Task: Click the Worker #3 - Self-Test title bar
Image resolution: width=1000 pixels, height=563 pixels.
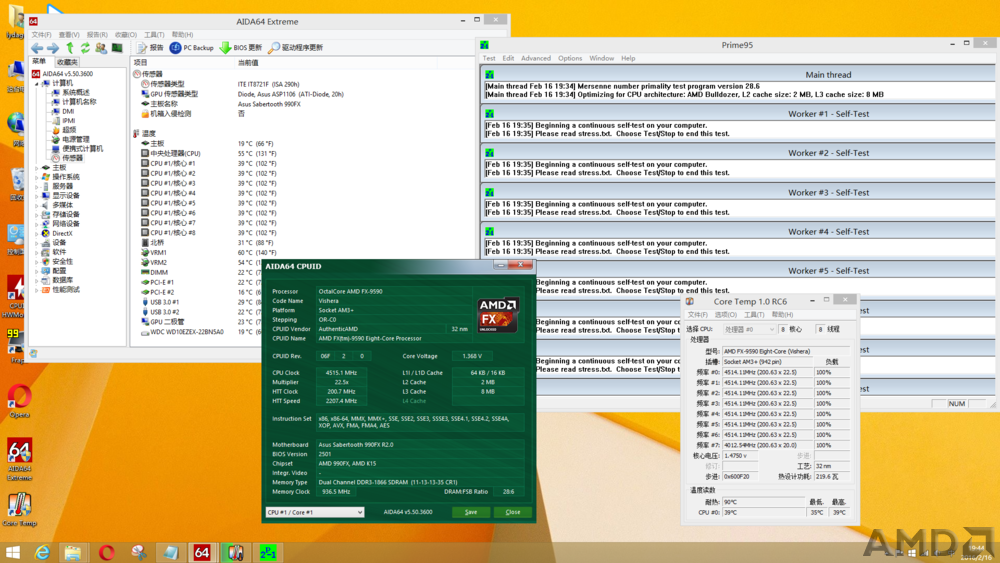Action: [x=738, y=193]
